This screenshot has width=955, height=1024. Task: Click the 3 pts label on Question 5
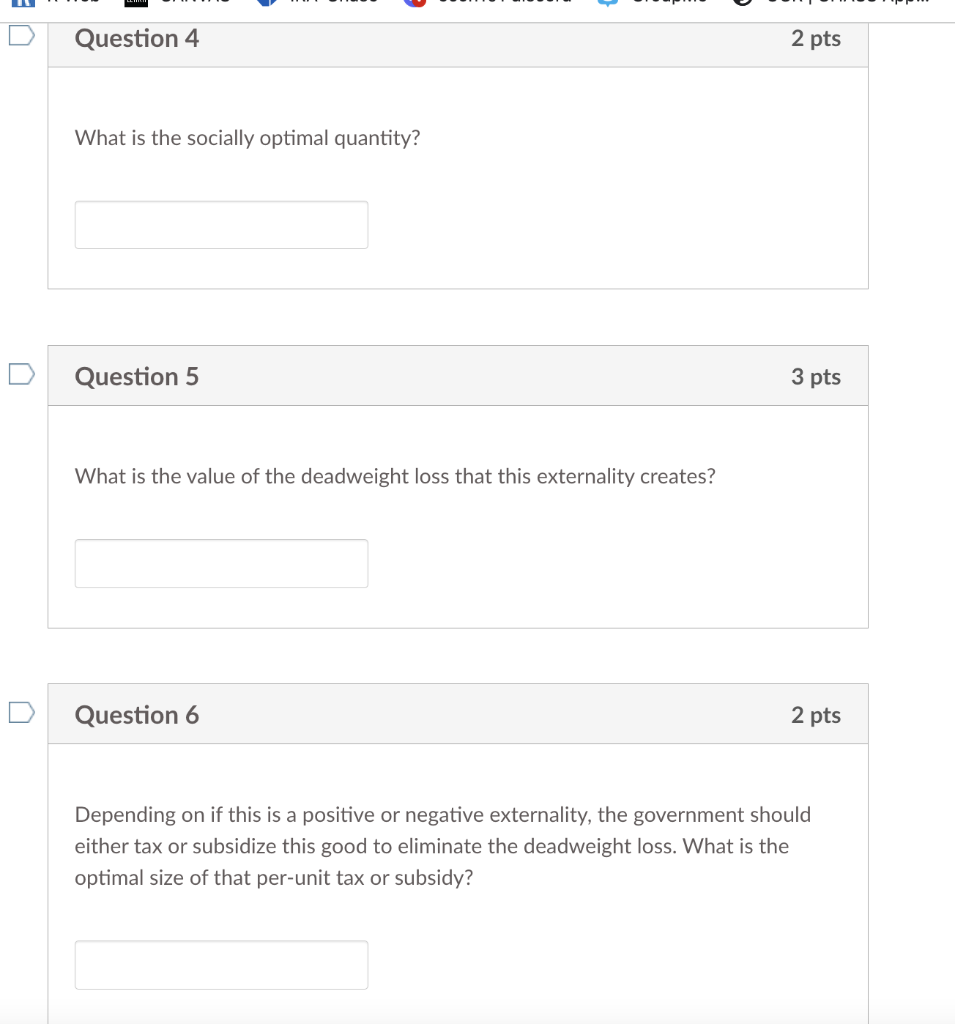(x=818, y=377)
